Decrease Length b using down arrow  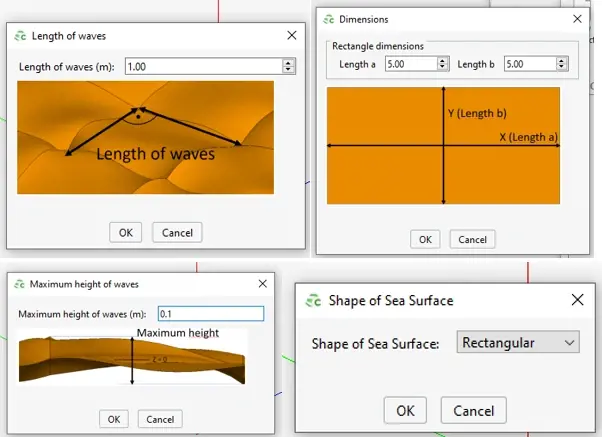(561, 68)
